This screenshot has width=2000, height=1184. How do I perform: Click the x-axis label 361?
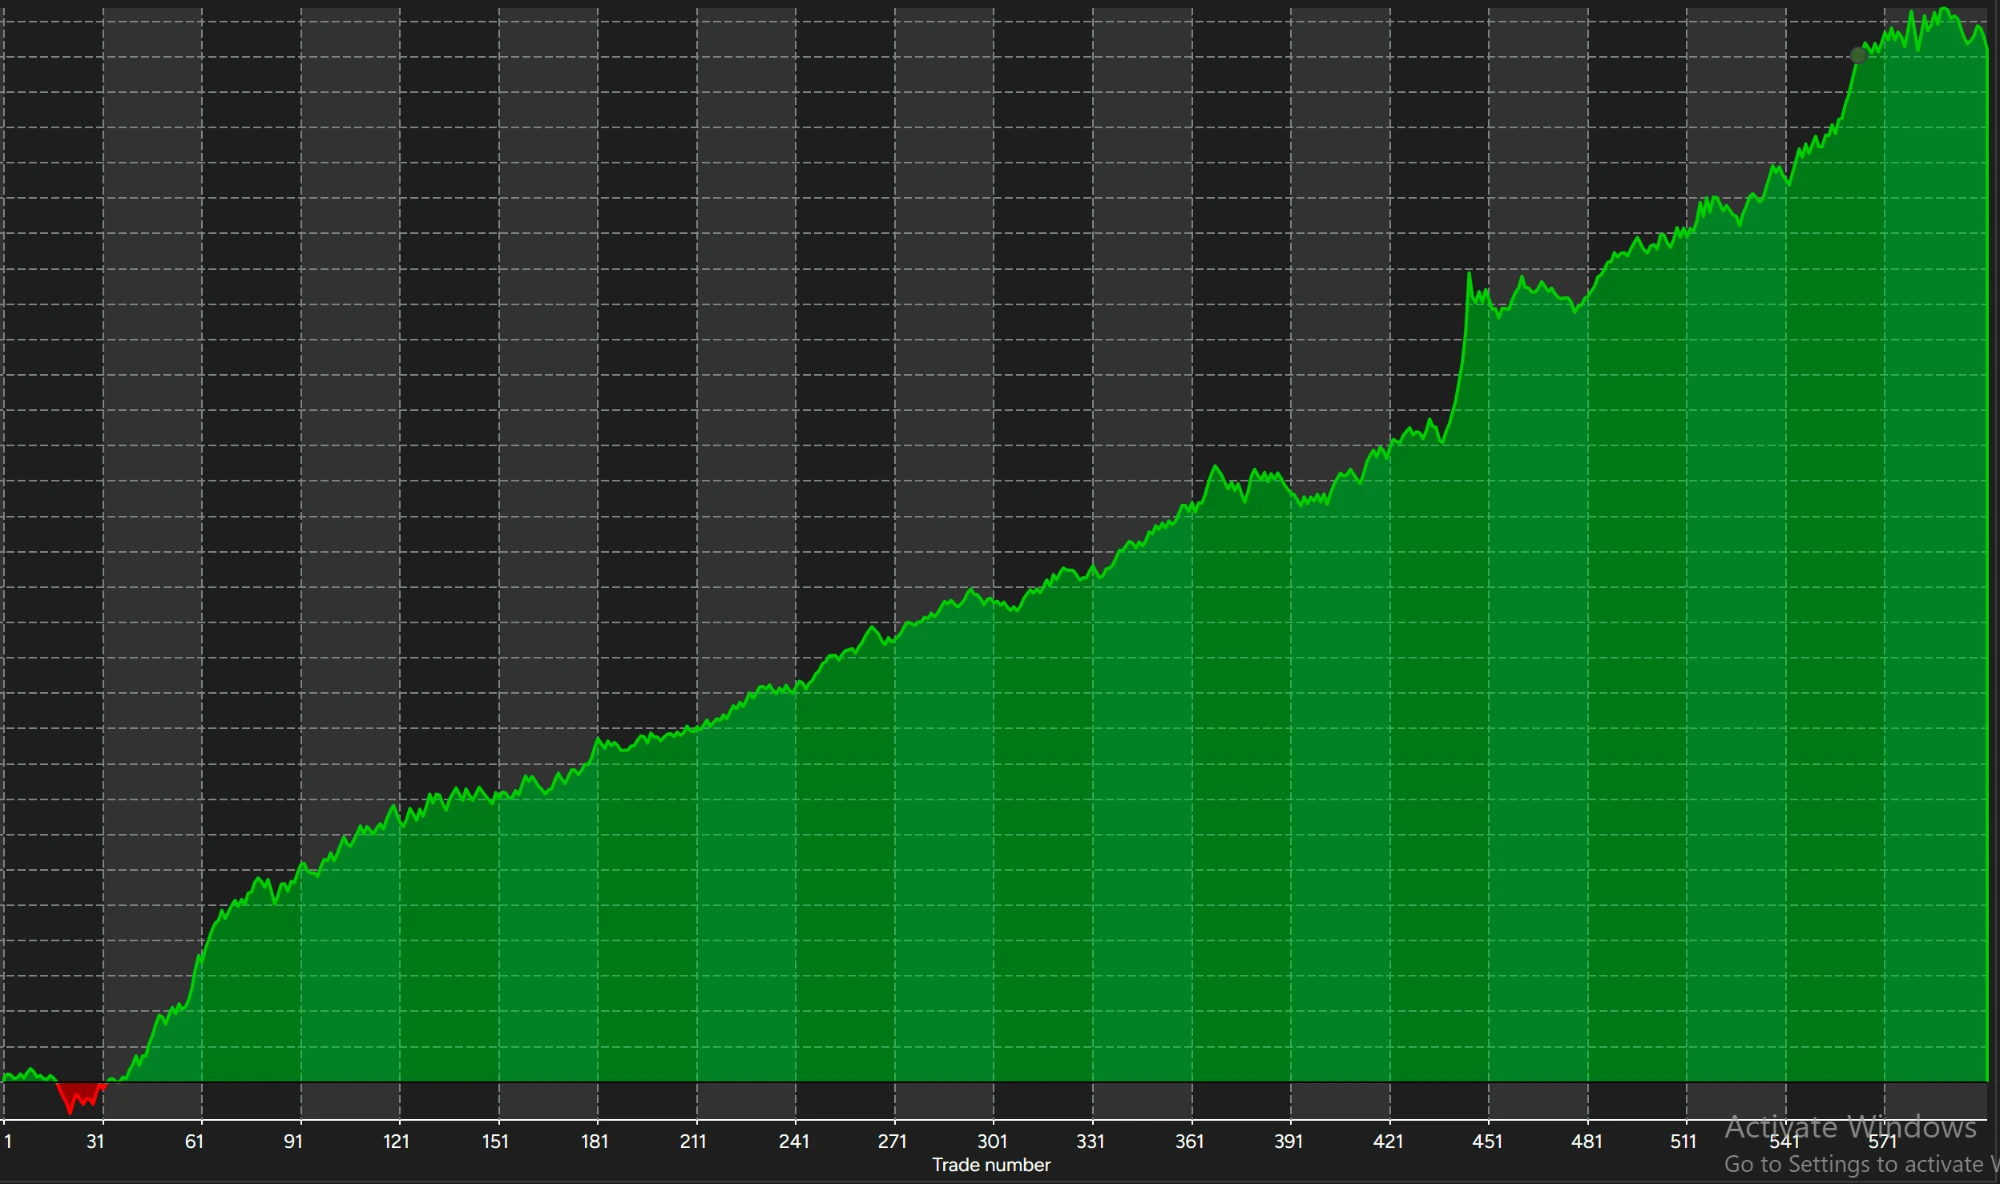(x=1189, y=1141)
